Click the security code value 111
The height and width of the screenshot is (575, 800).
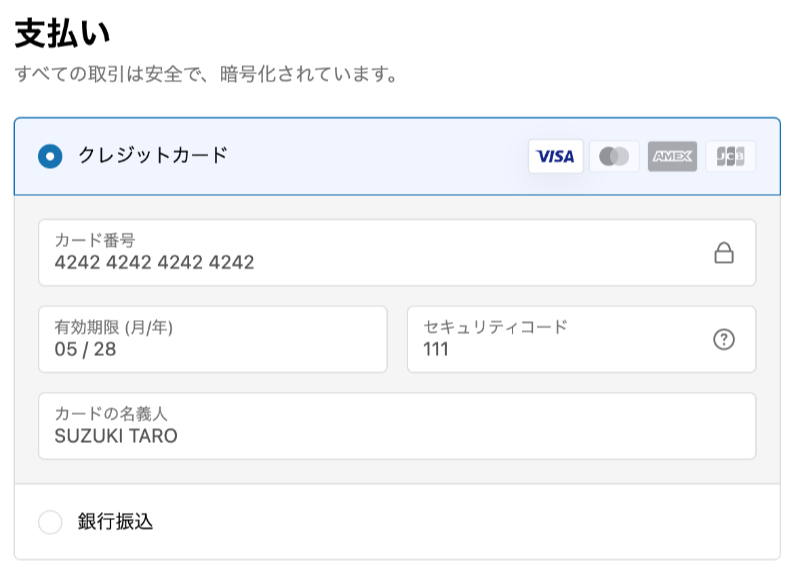[x=436, y=349]
